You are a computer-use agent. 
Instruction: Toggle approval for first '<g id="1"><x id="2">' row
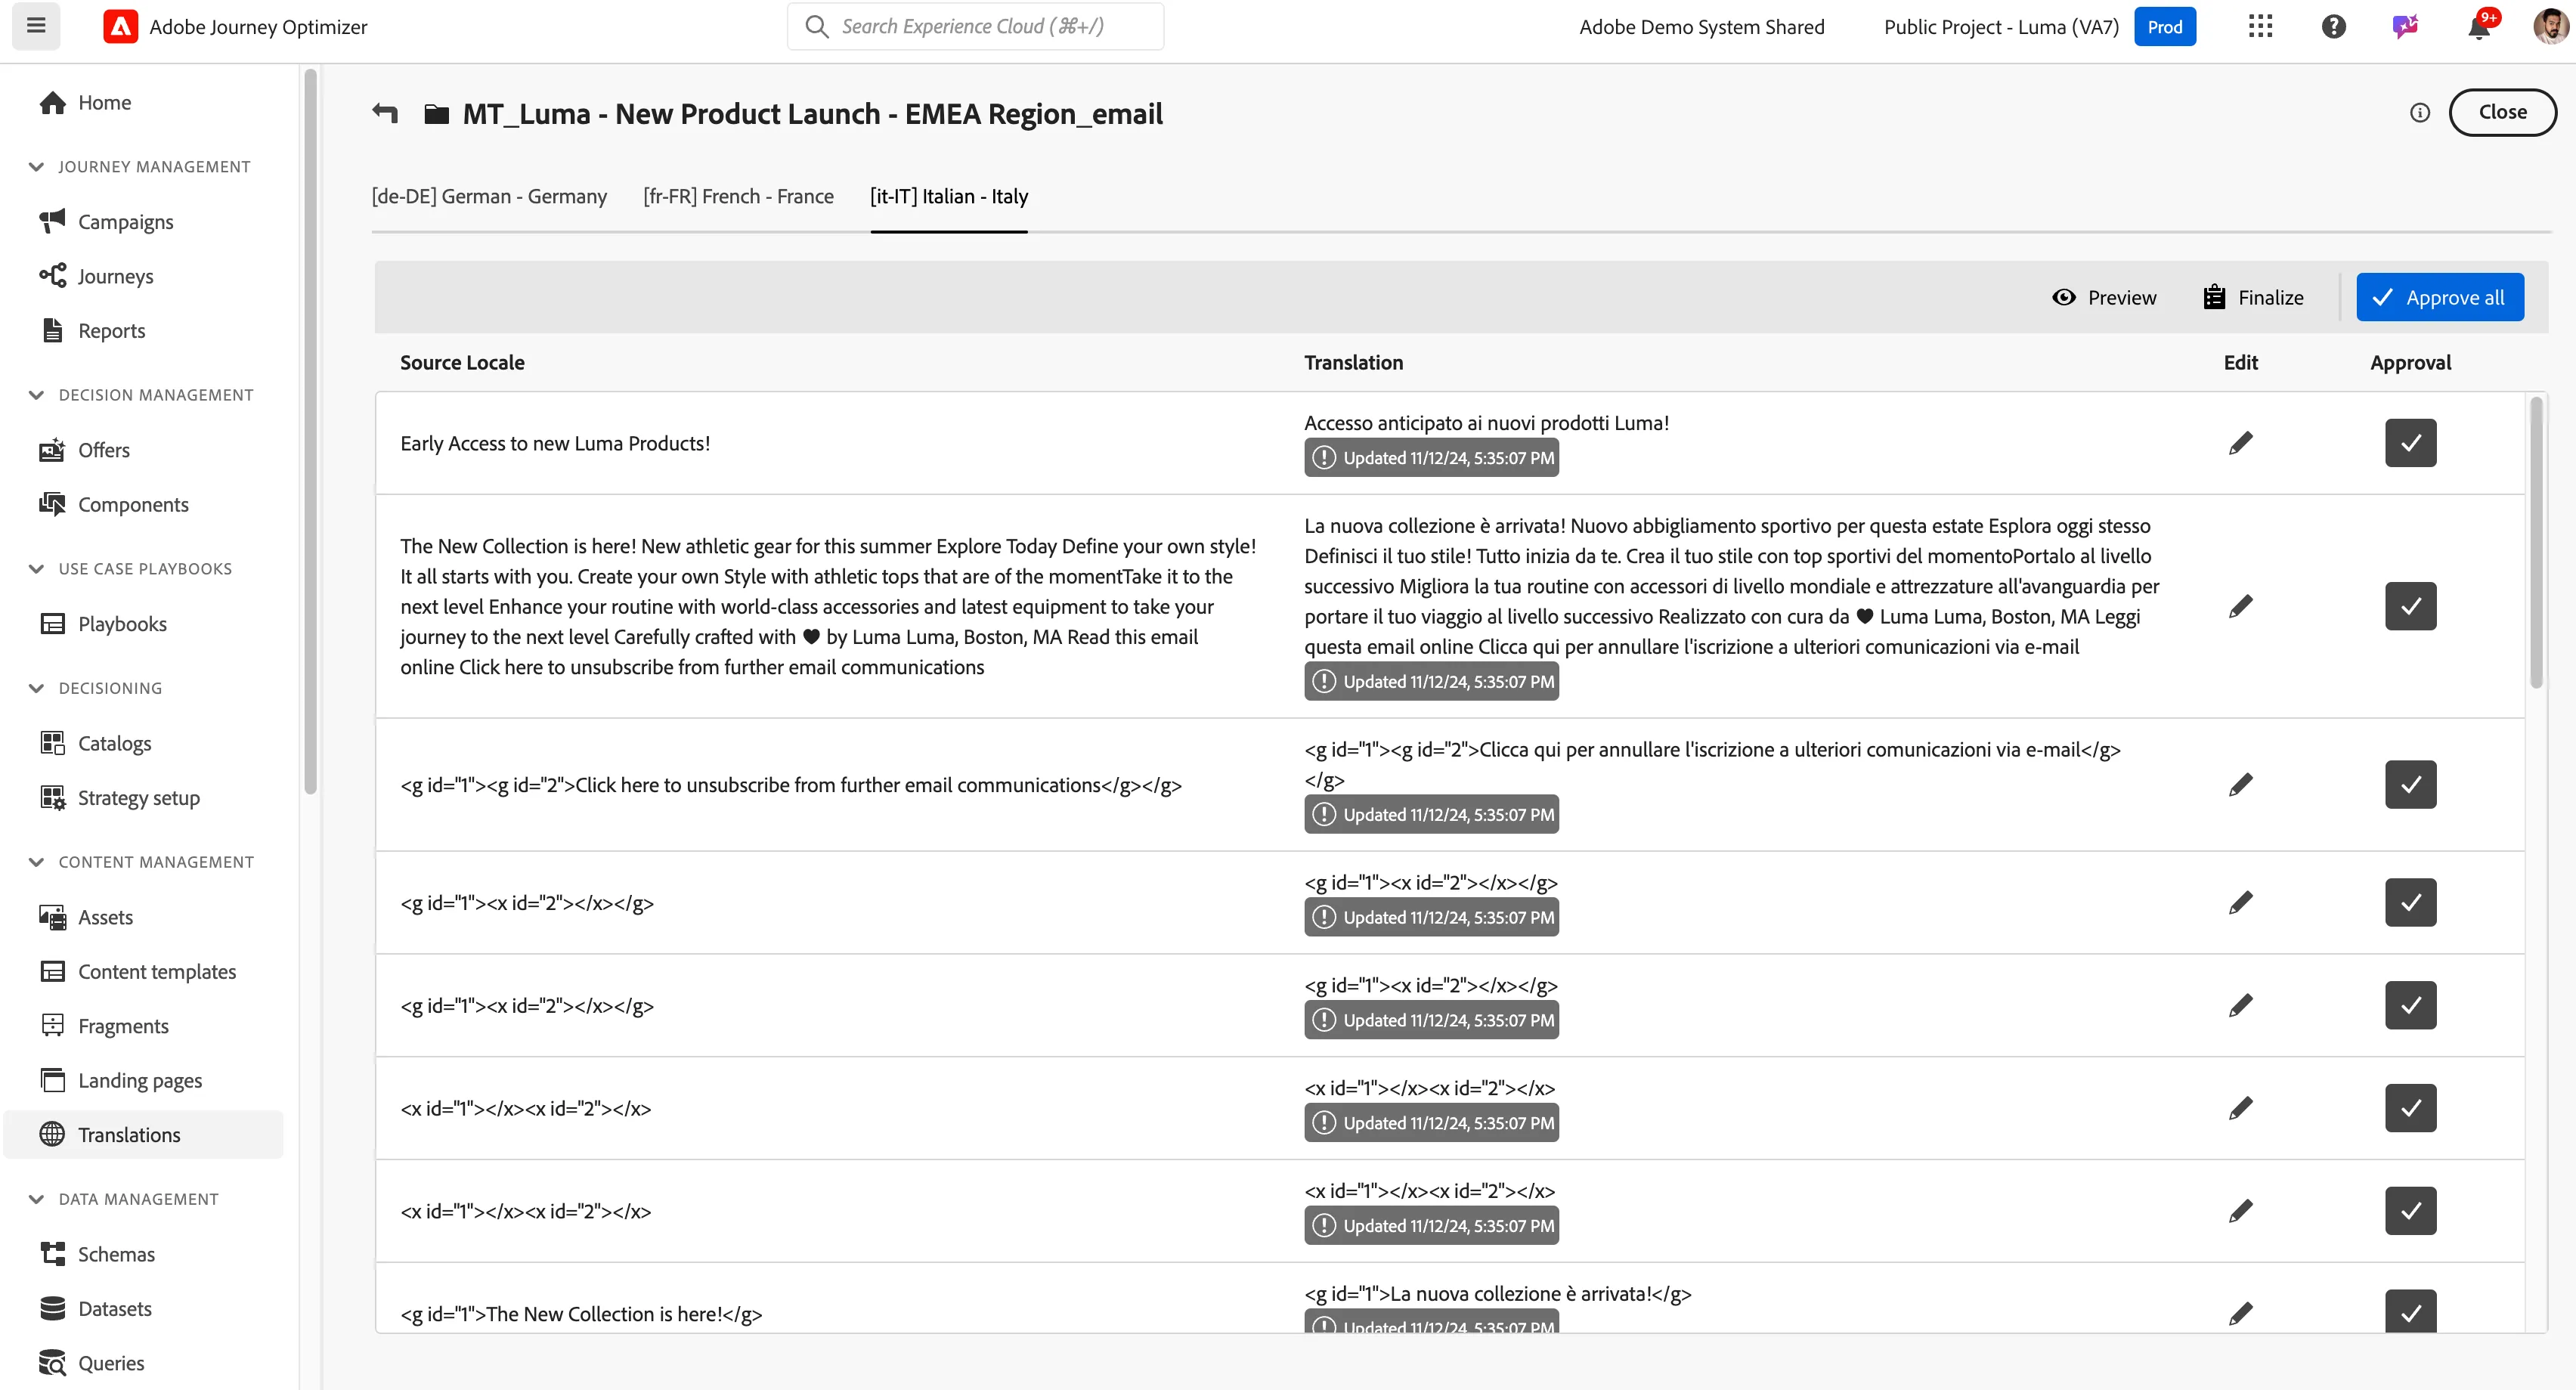tap(2410, 903)
